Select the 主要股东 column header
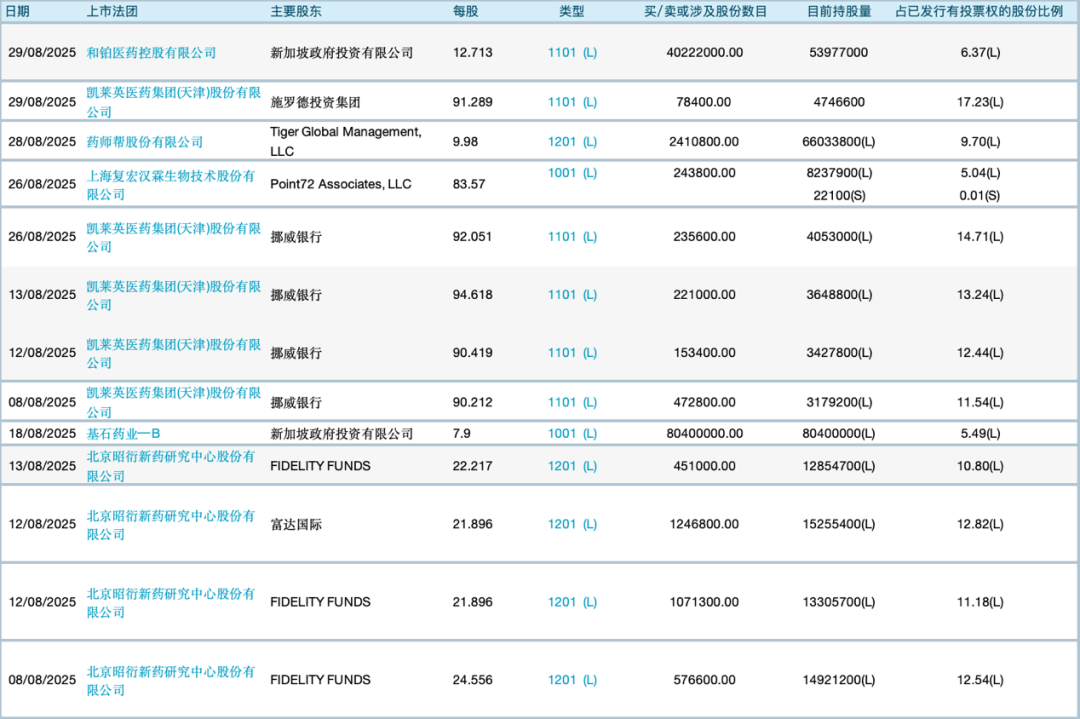 [x=296, y=12]
